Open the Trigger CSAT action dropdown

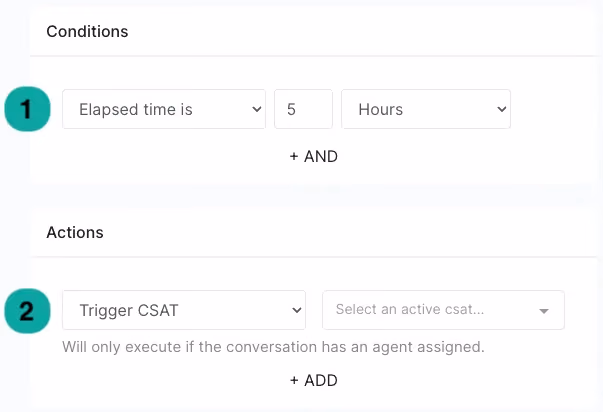[184, 310]
